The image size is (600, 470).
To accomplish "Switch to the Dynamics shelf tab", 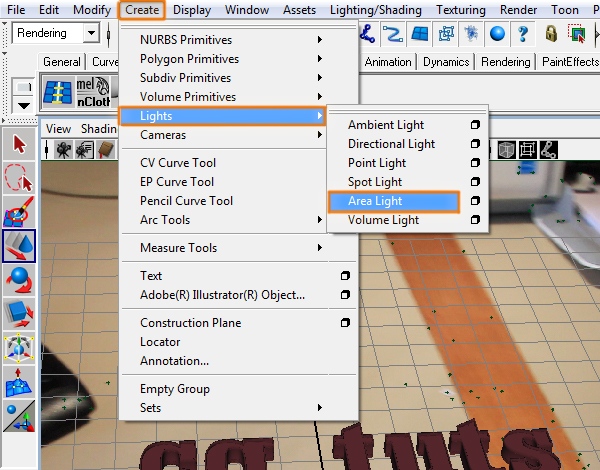I will coord(446,62).
